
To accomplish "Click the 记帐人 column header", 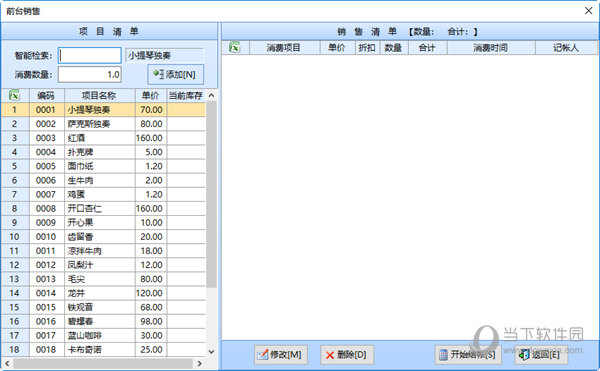I will coord(566,47).
